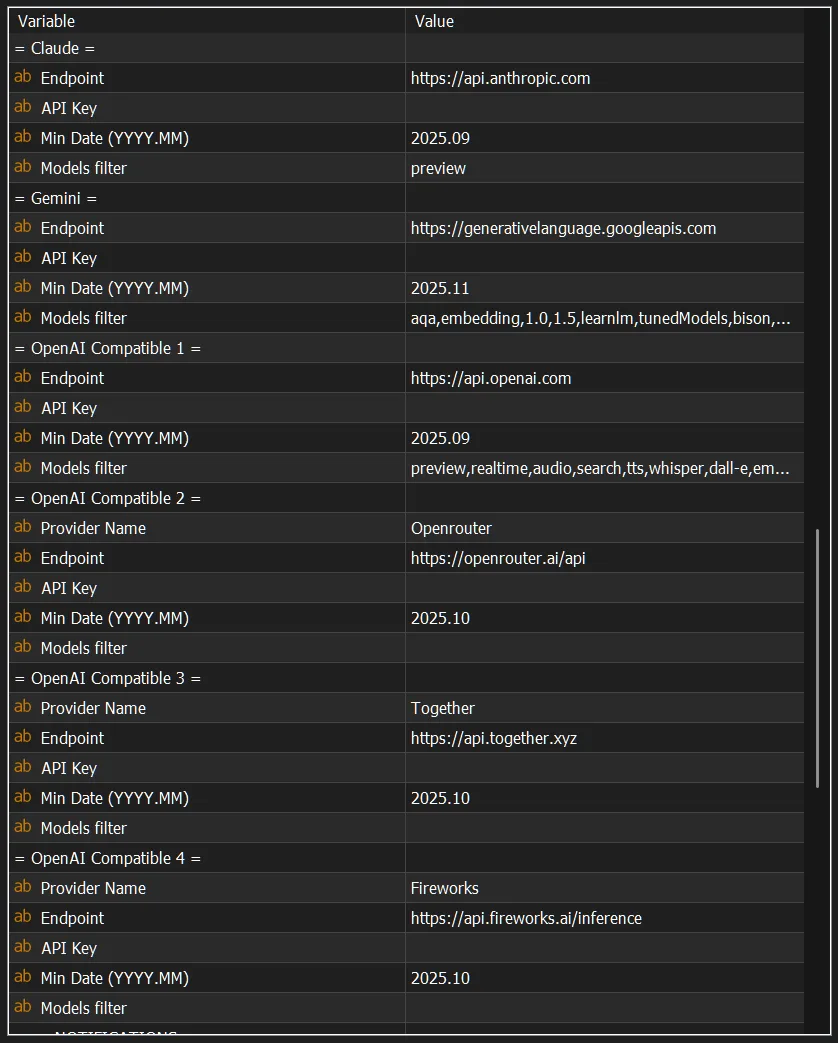
Task: Click ab icon of OpenAI Compatible 1 Endpoint
Action: pos(23,377)
